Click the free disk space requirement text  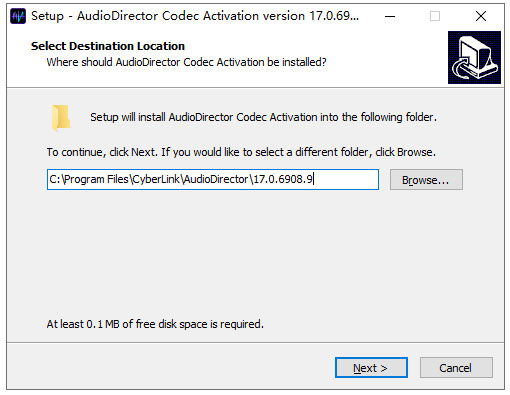coord(155,324)
